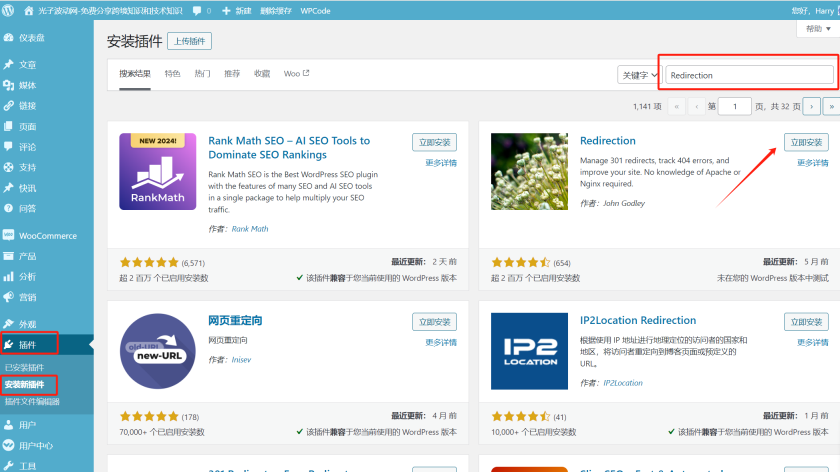
Task: Click the new-URL plugin thumbnail
Action: point(158,351)
